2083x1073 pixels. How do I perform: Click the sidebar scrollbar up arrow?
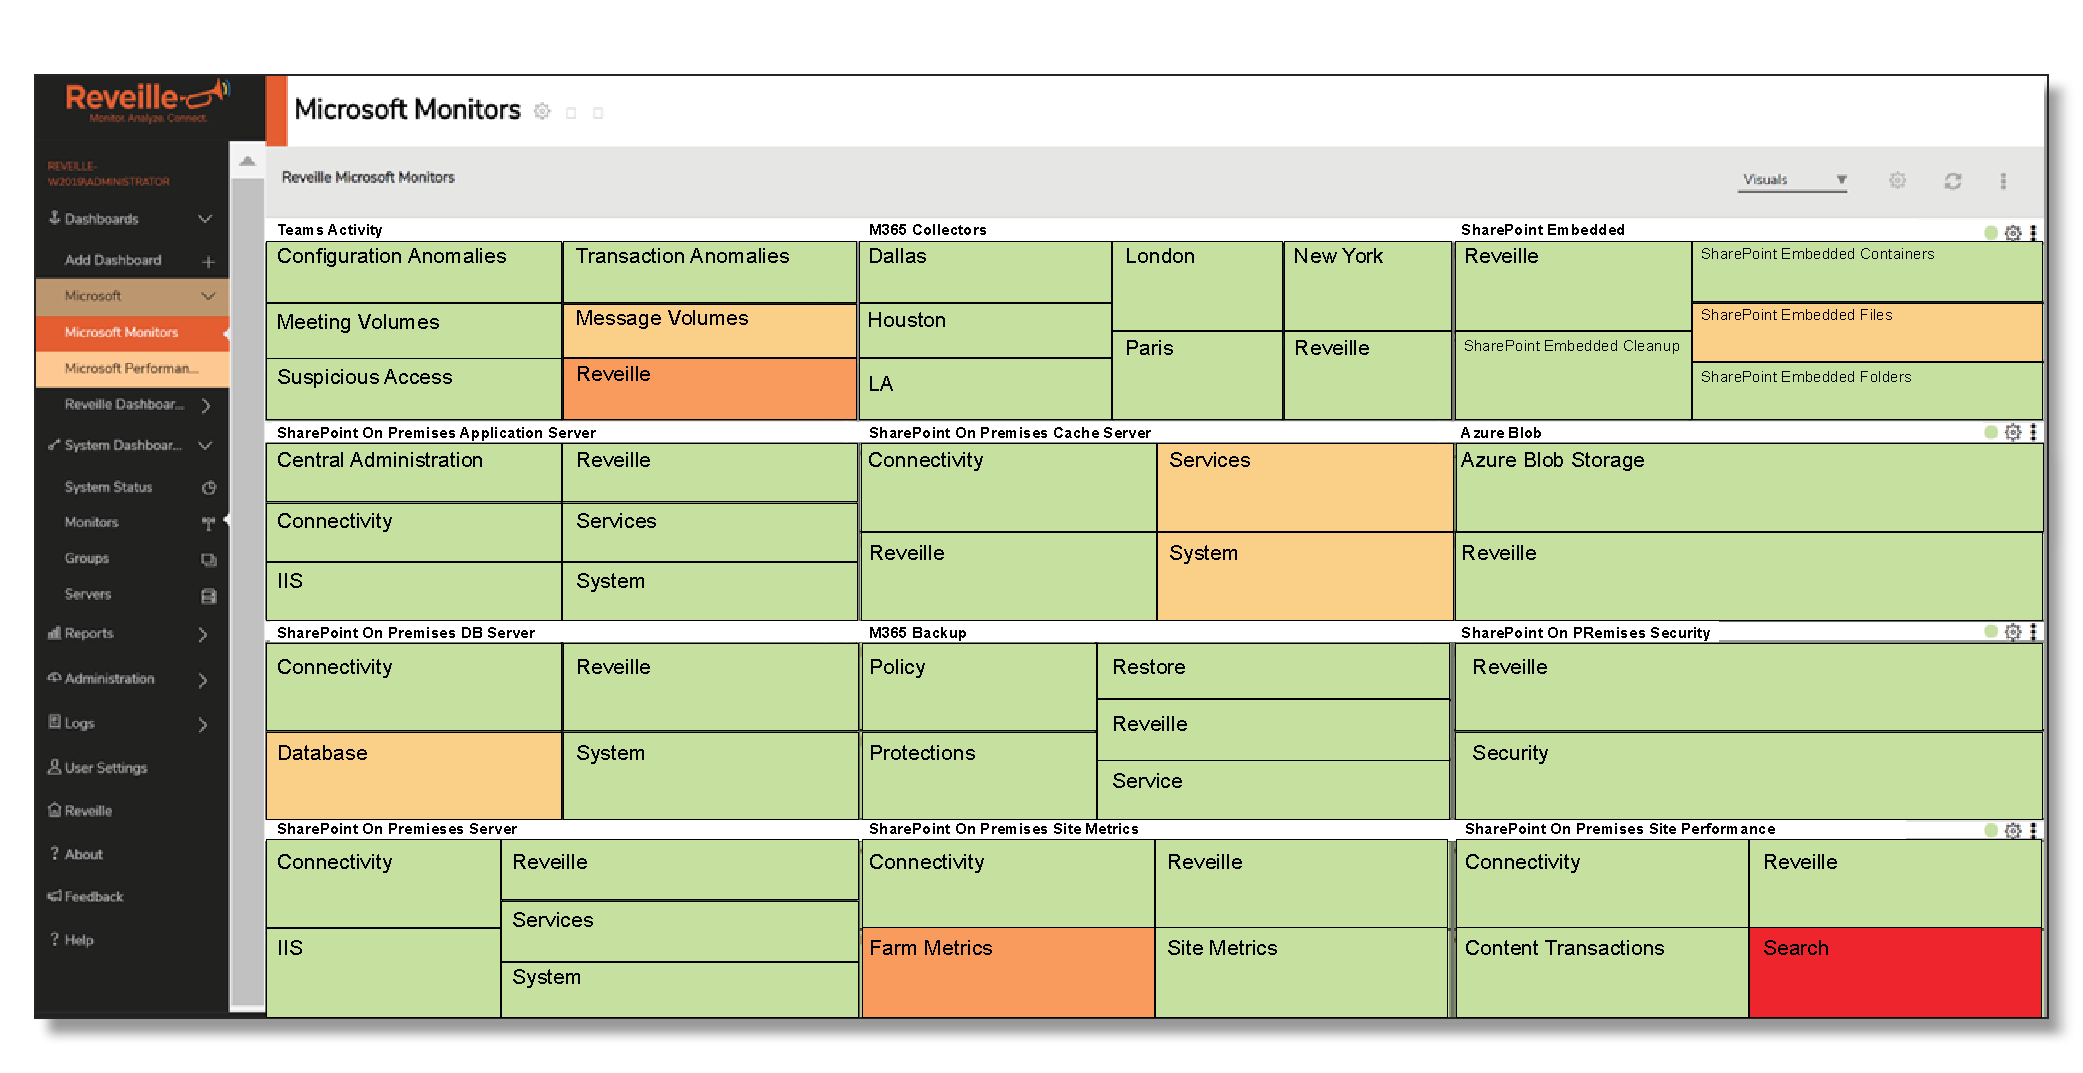click(x=247, y=161)
